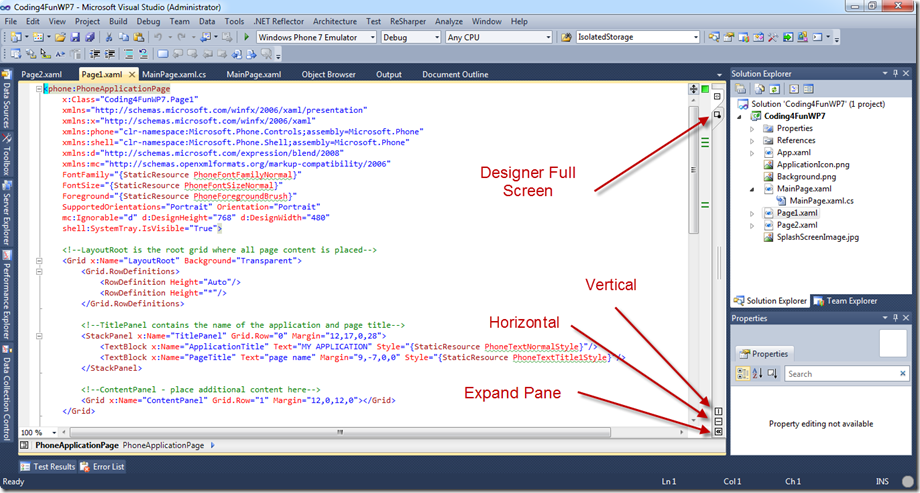Open the Test Results panel
The width and height of the screenshot is (920, 493).
48,467
